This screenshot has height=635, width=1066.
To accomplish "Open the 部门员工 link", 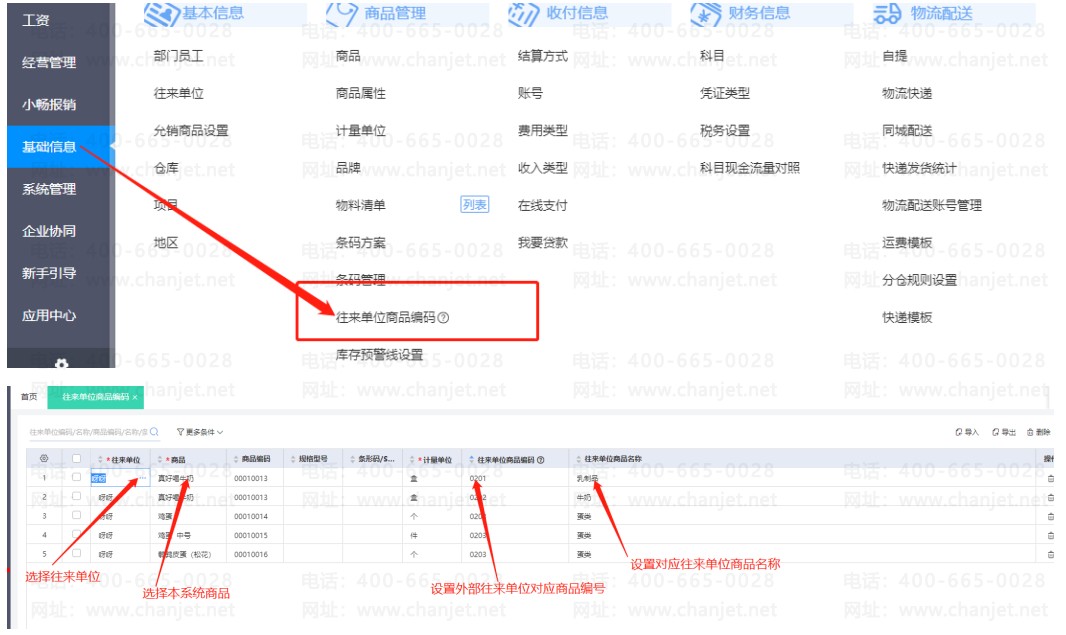I will point(178,56).
